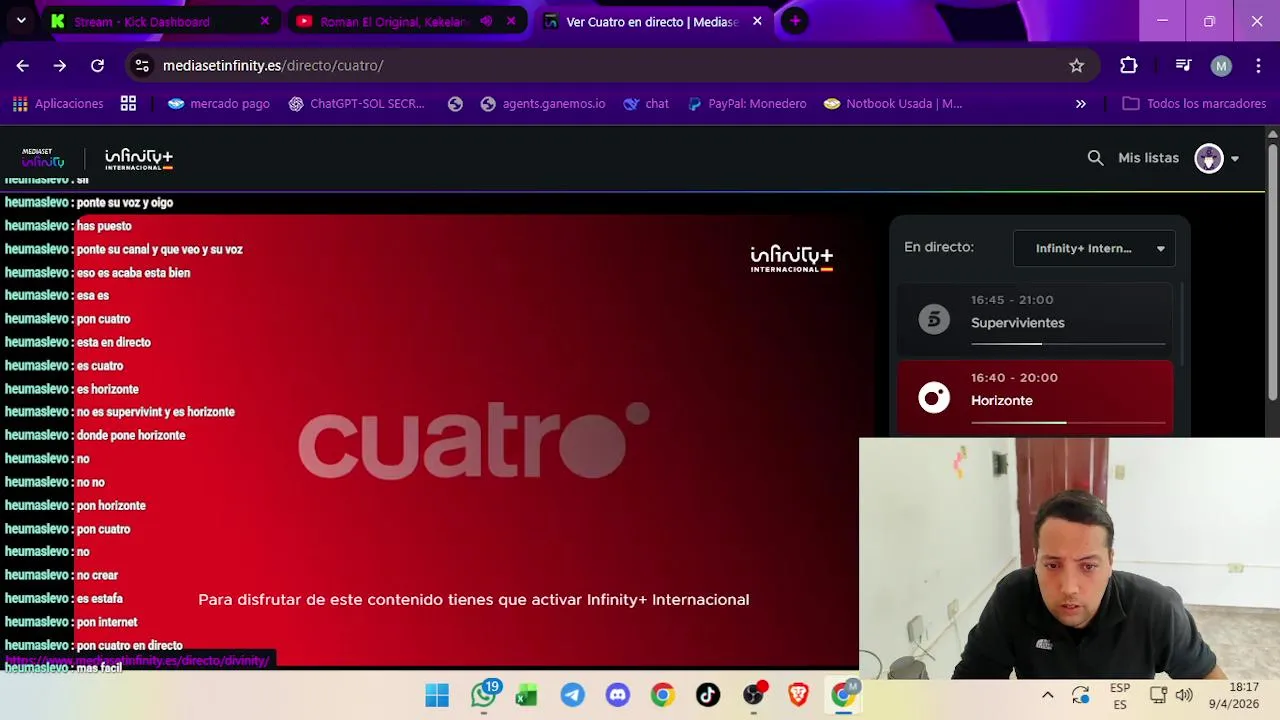Select the Supervivientes live program
Image resolution: width=1280 pixels, height=720 pixels.
coord(1034,320)
